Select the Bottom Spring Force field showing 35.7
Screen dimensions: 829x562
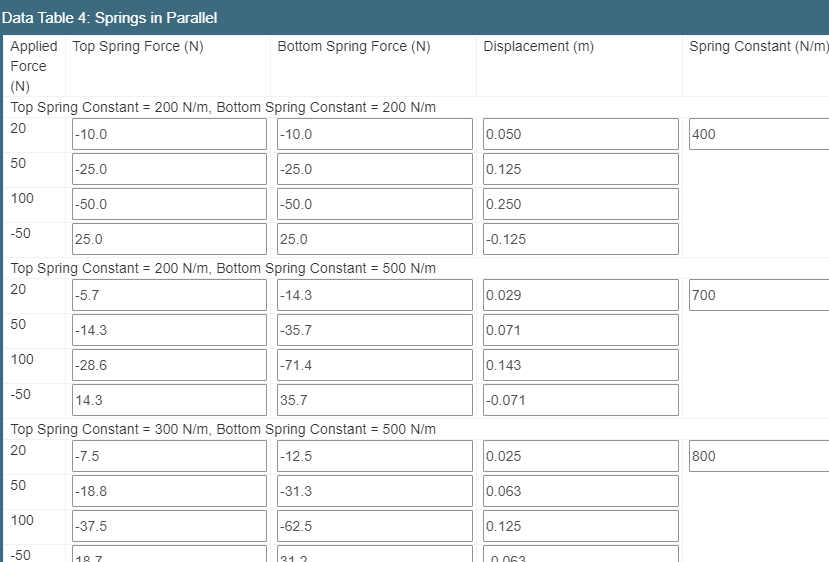point(374,400)
